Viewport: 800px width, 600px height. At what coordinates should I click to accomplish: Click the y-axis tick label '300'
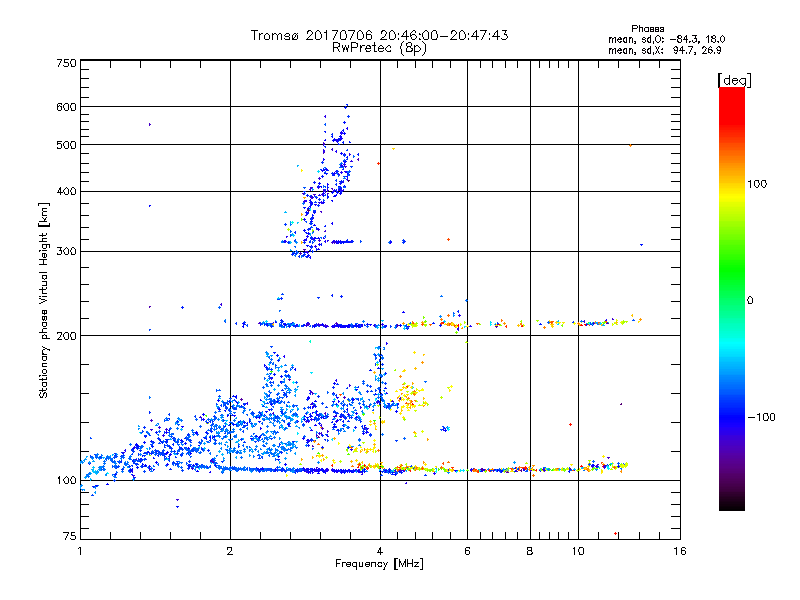pos(67,252)
